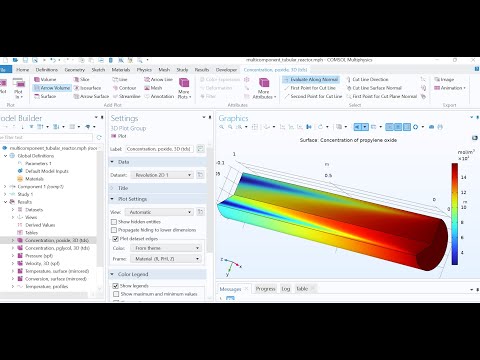
Task: Select First Point for Cut Line
Action: click(310, 88)
